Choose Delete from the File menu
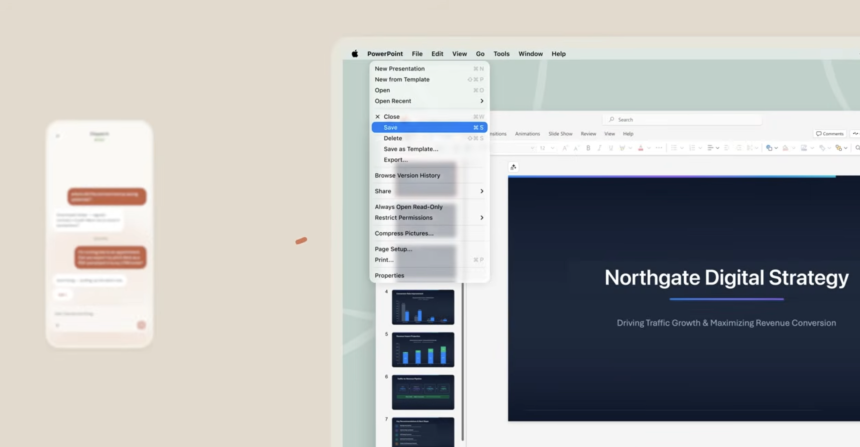The height and width of the screenshot is (447, 860). pos(429,138)
